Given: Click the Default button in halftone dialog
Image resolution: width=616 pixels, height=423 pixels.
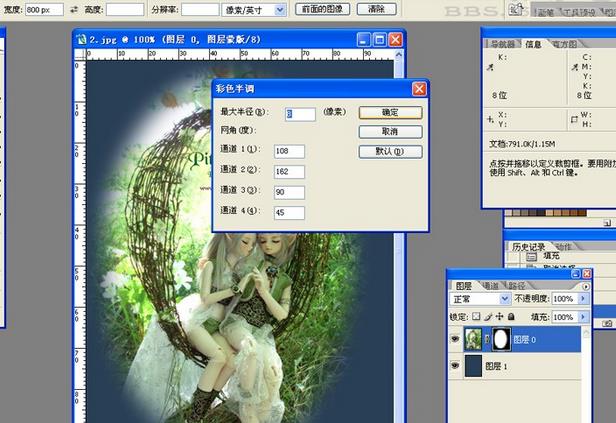Looking at the screenshot, I should coord(390,152).
